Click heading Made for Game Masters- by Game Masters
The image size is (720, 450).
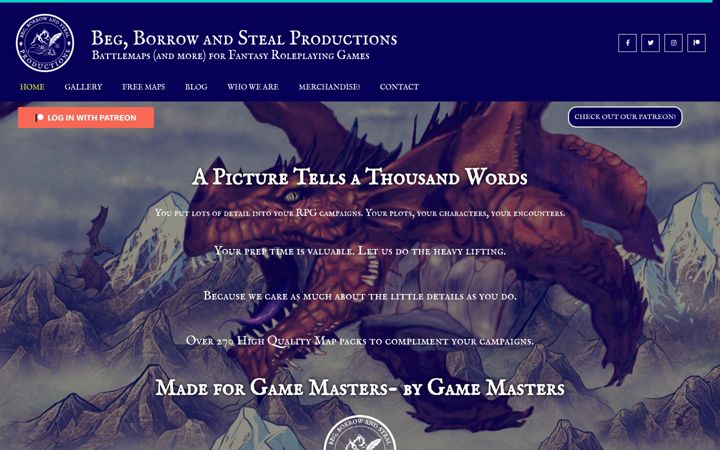pyautogui.click(x=360, y=388)
